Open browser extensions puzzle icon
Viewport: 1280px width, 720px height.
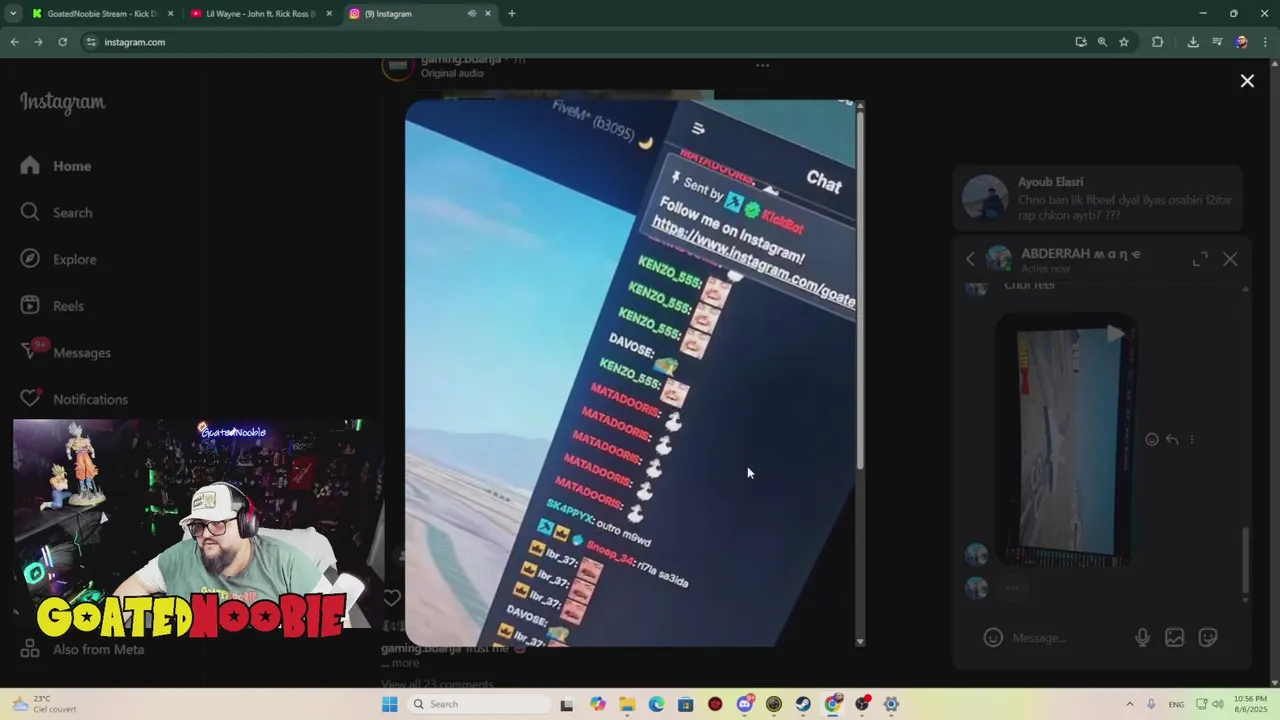click(x=1158, y=42)
